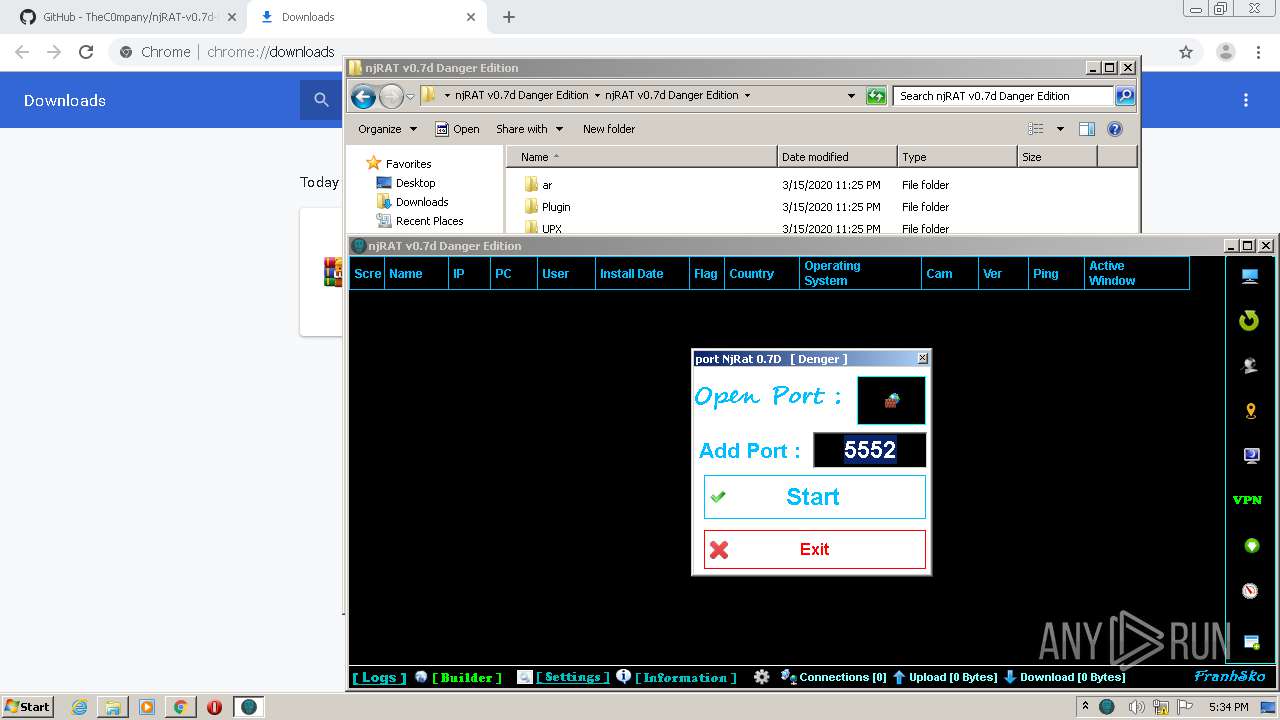Click Chrome icon in taskbar

(x=180, y=707)
